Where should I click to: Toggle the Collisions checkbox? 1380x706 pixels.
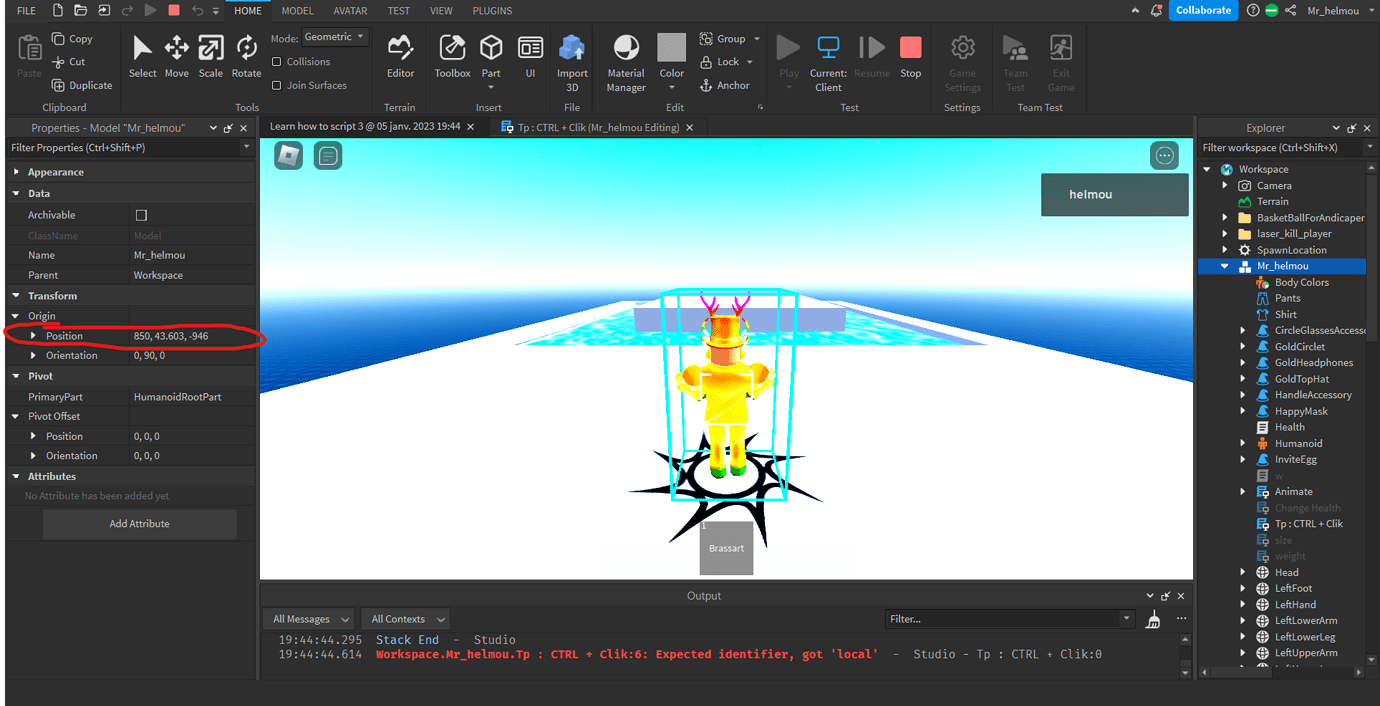pyautogui.click(x=277, y=61)
